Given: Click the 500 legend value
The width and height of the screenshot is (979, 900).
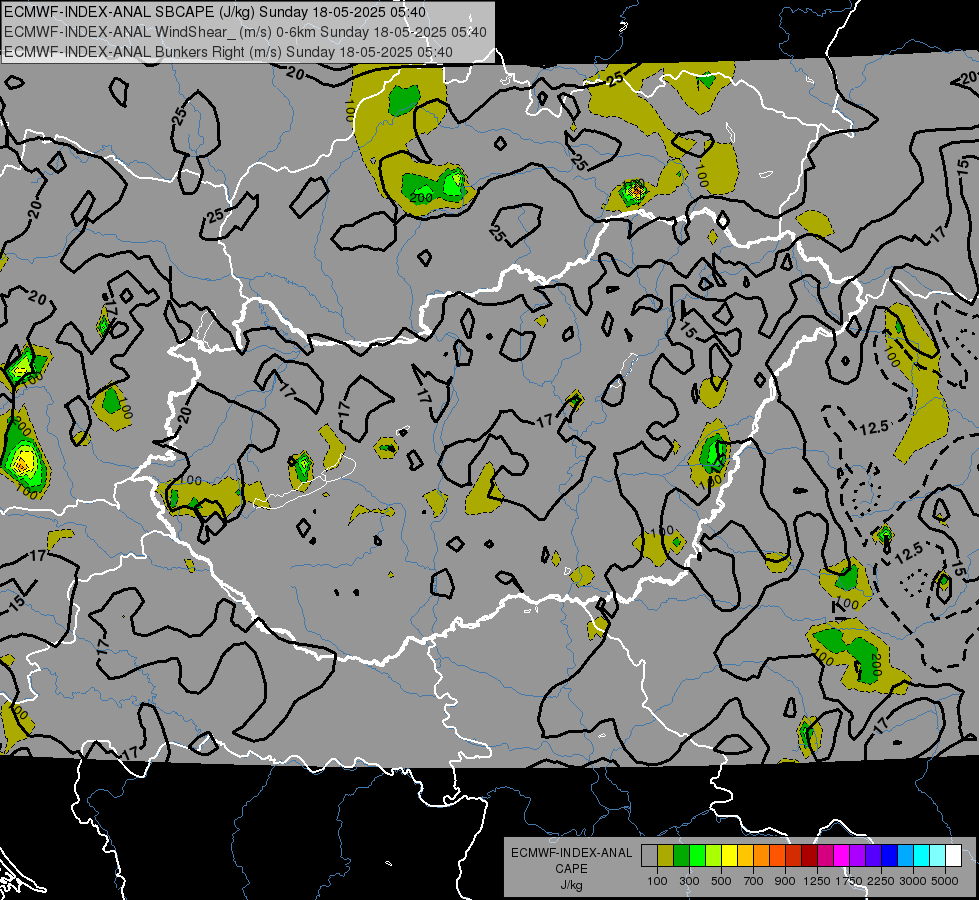Looking at the screenshot, I should coord(721,882).
